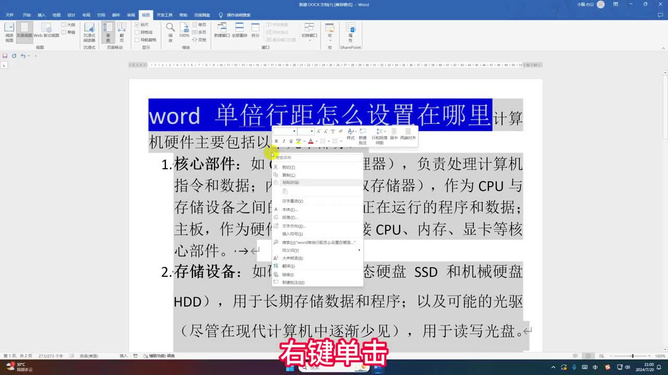Click New Comment in mini toolbar
The width and height of the screenshot is (668, 375).
(x=363, y=136)
